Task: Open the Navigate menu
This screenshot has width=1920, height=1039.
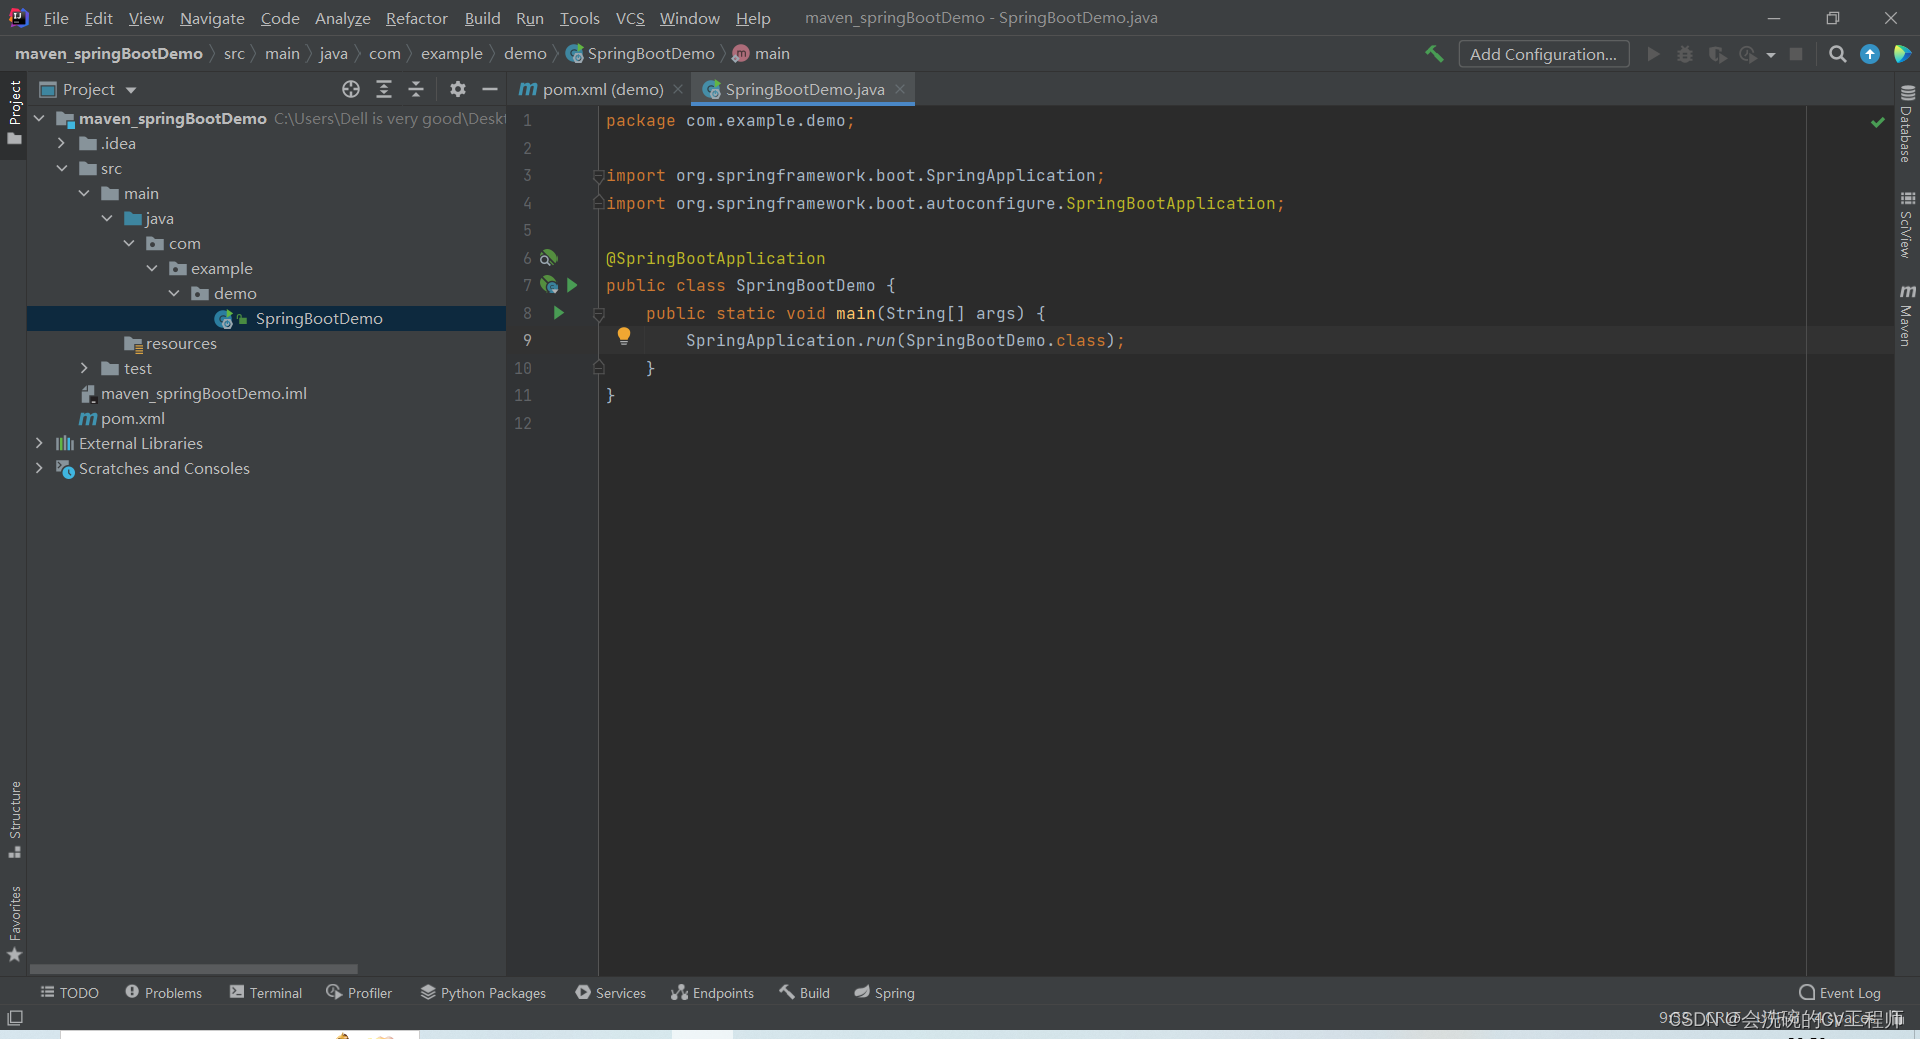Action: pos(212,18)
